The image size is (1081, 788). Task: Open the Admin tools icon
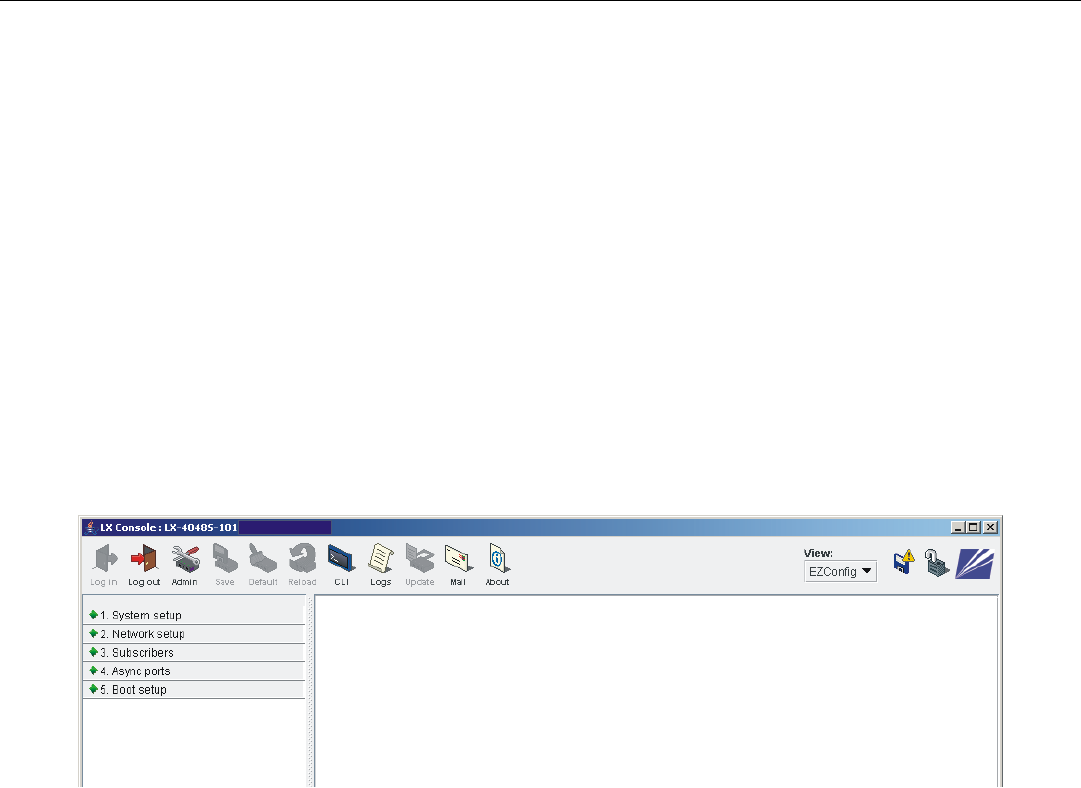tap(185, 559)
